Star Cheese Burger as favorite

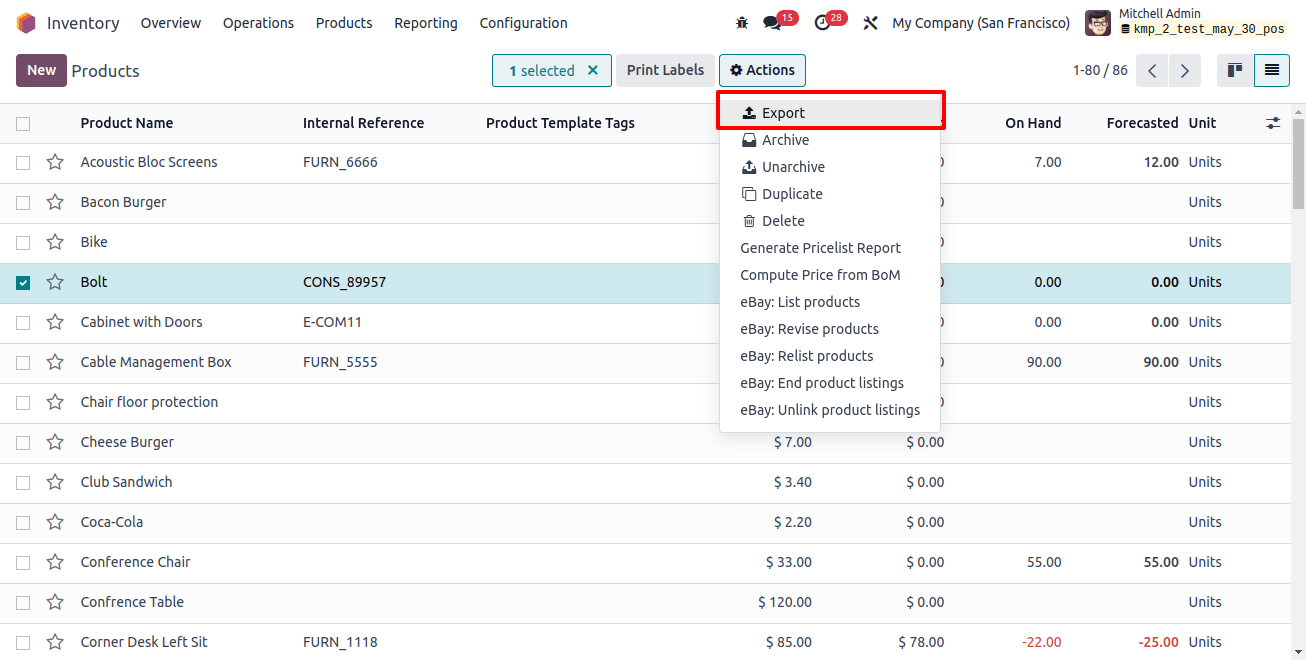coord(55,442)
